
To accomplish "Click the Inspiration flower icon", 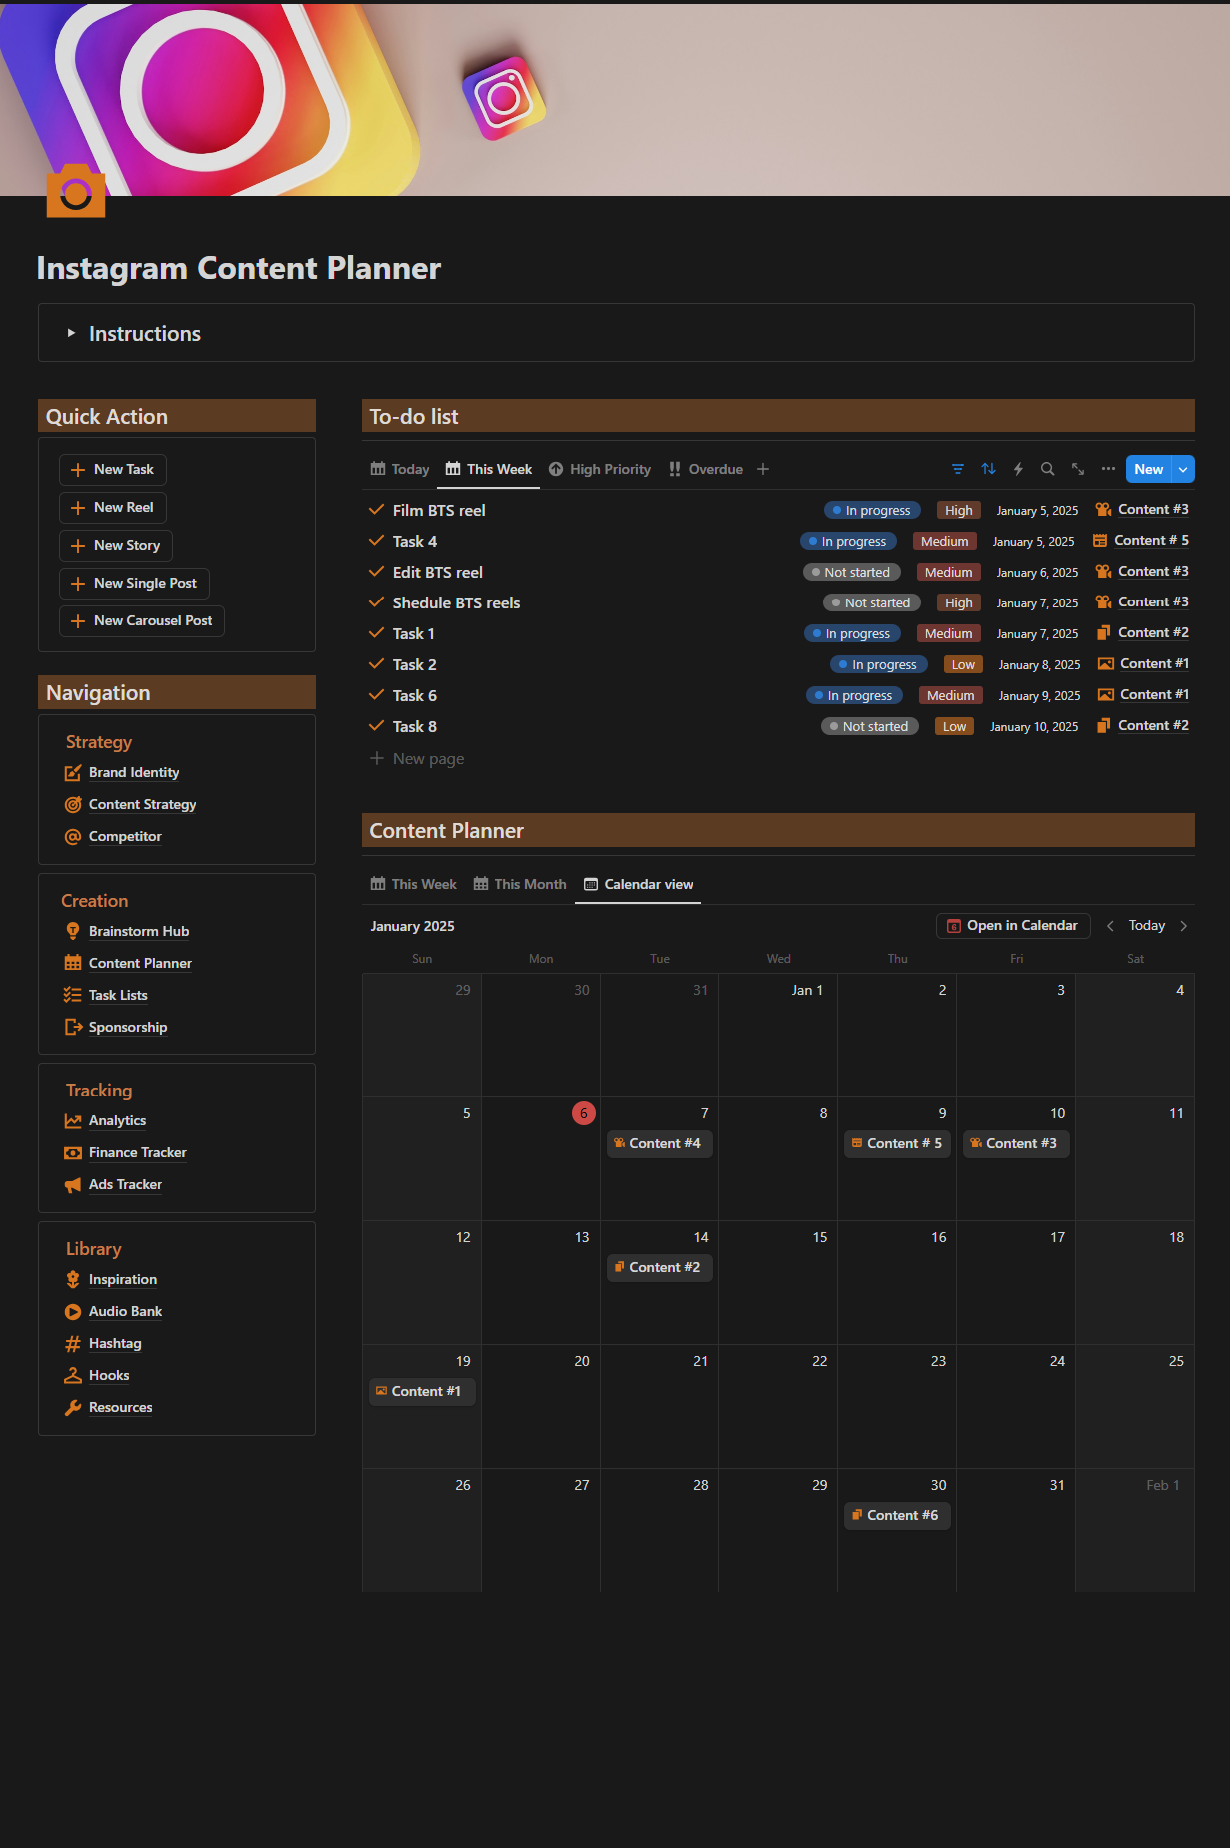I will click(73, 1280).
